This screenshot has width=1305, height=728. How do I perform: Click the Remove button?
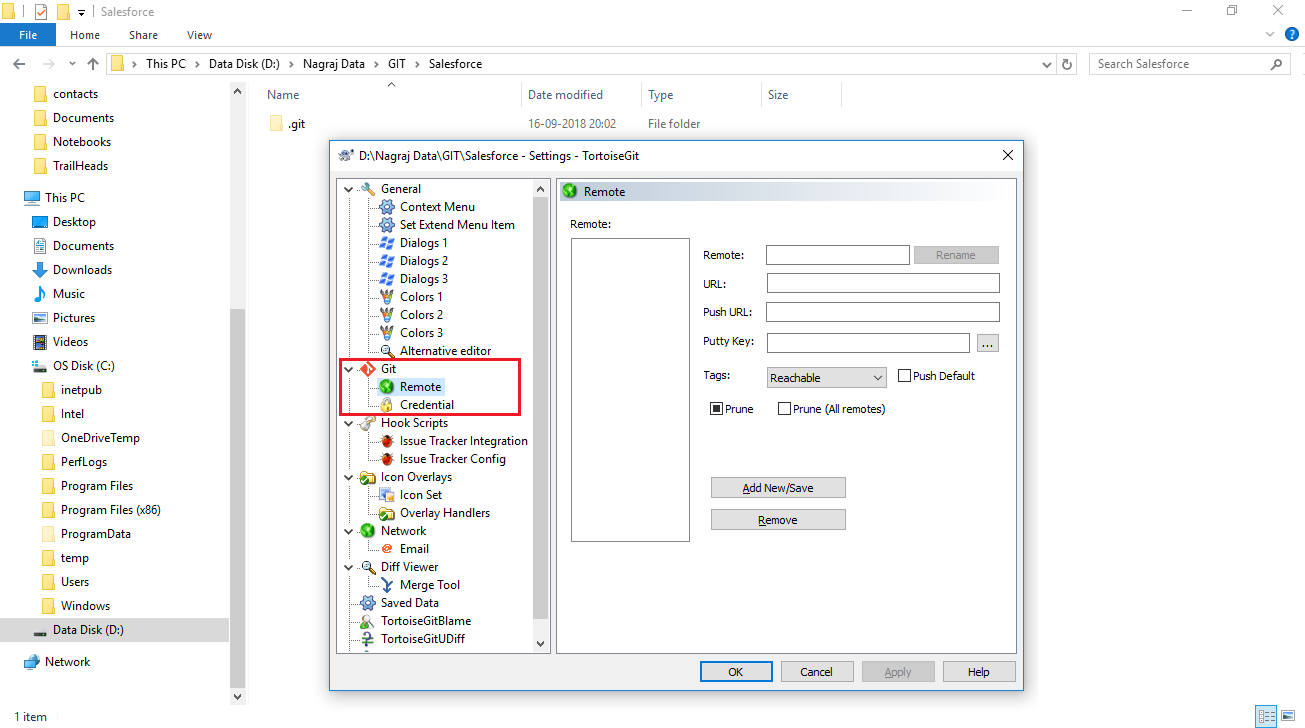[x=778, y=520]
